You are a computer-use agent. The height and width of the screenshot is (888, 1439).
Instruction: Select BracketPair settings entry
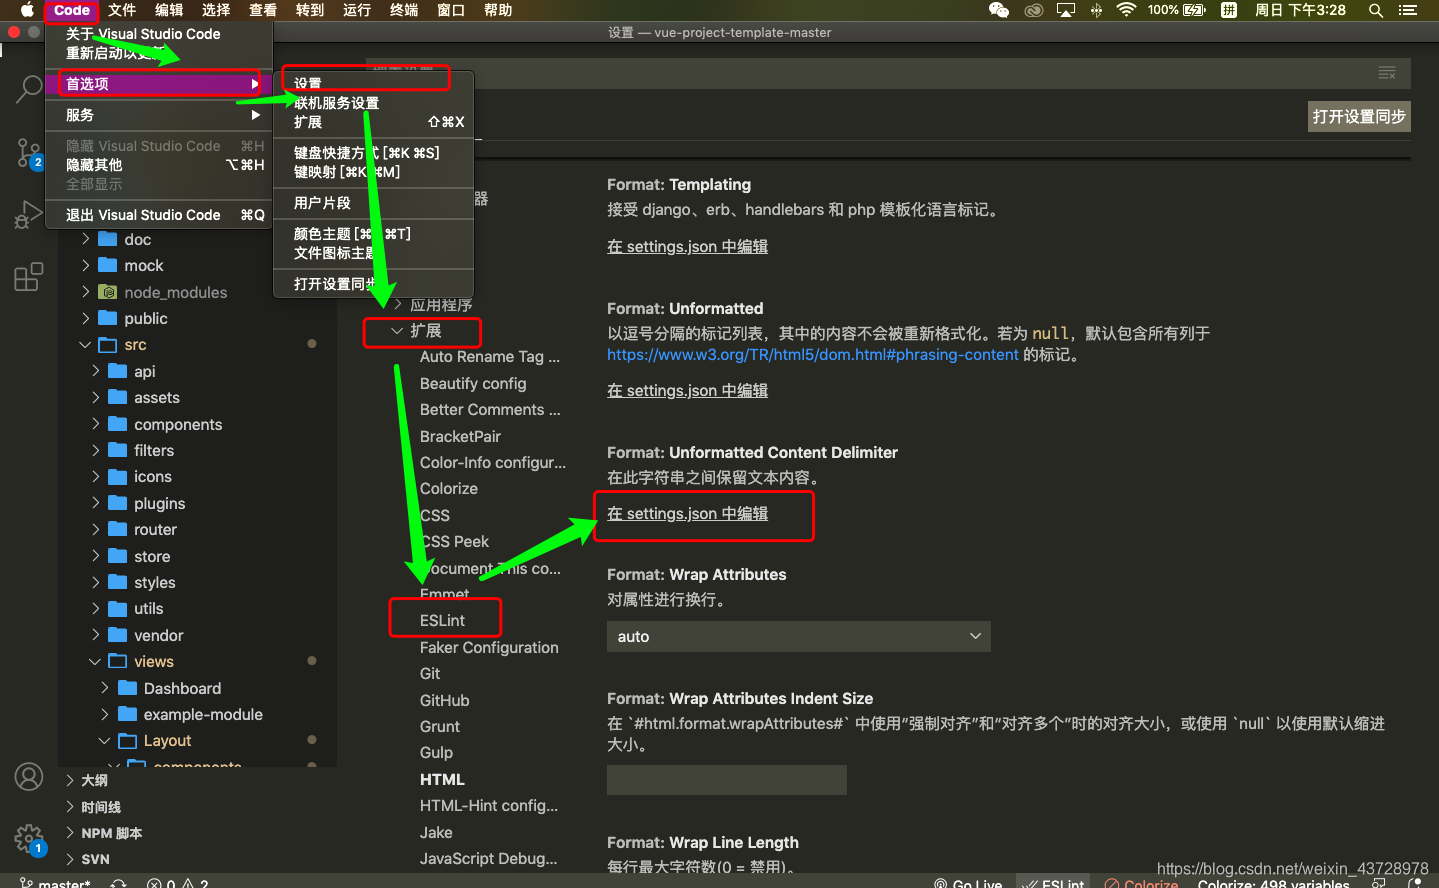click(x=460, y=437)
